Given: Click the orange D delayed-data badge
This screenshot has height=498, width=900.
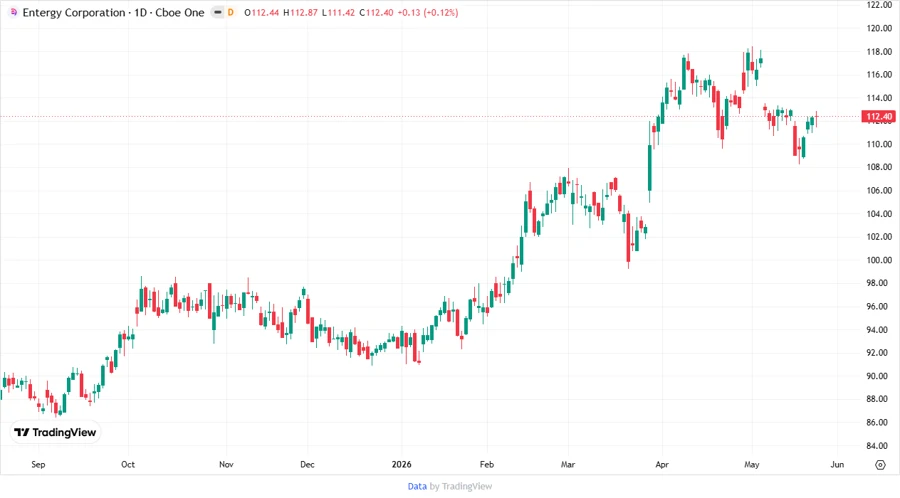Looking at the screenshot, I should tap(231, 12).
